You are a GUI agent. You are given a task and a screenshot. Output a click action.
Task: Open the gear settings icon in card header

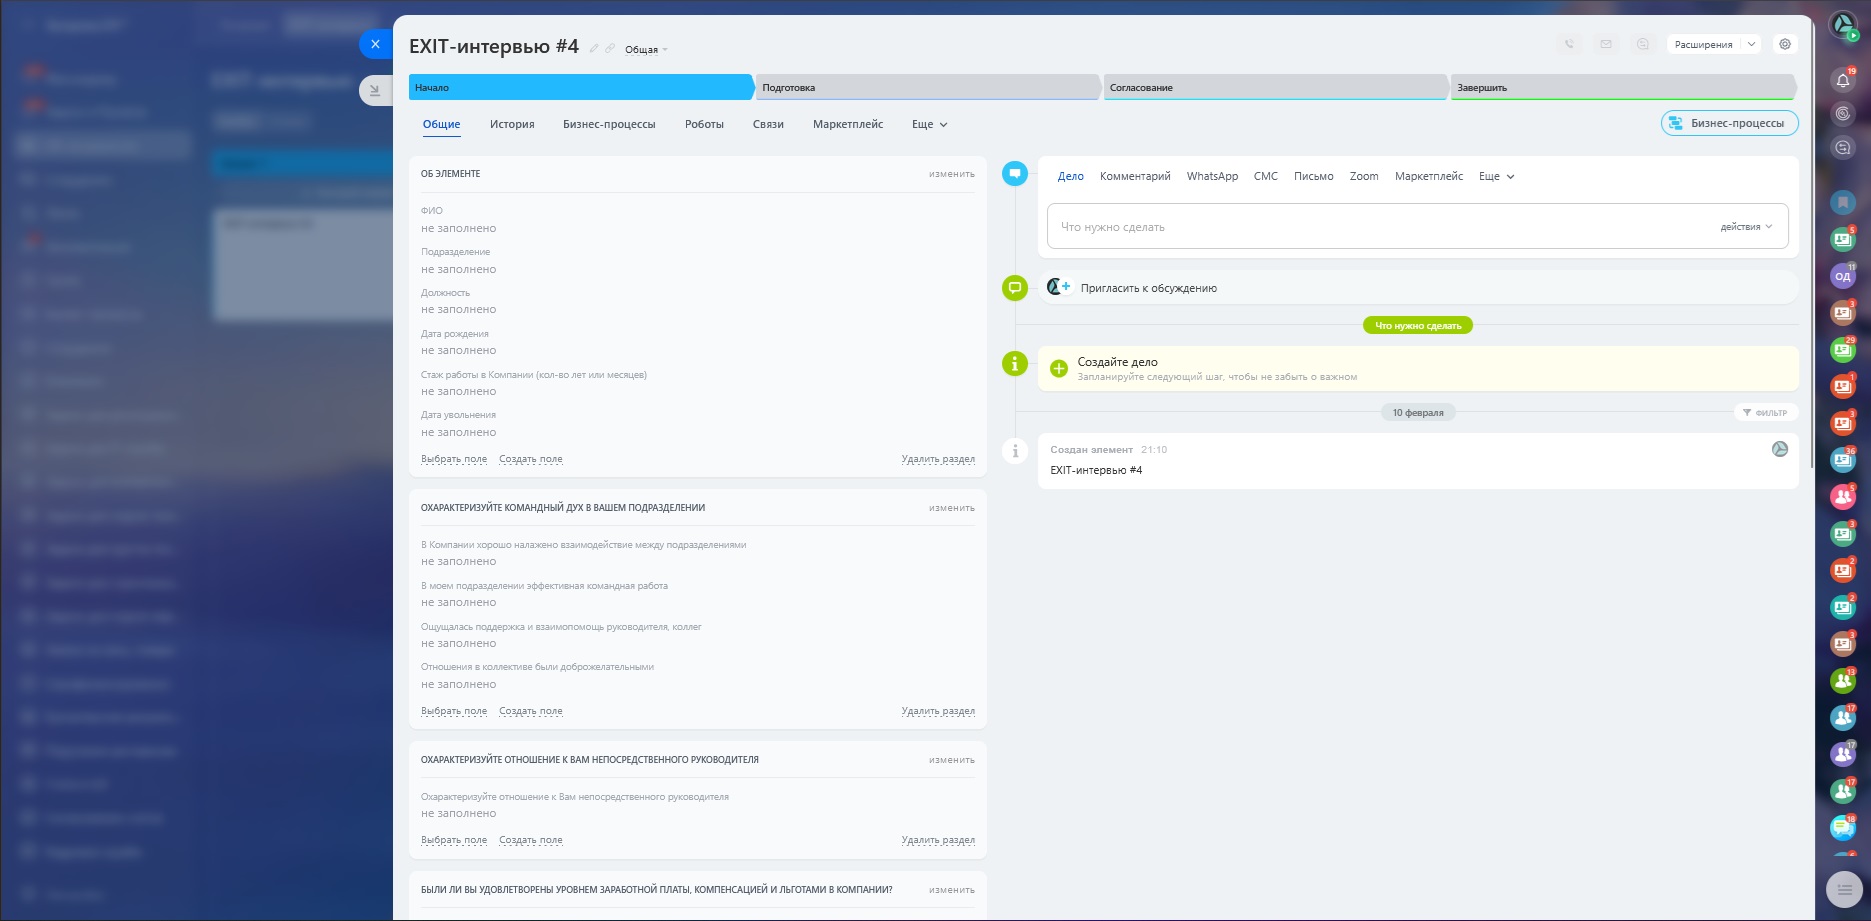click(1784, 44)
